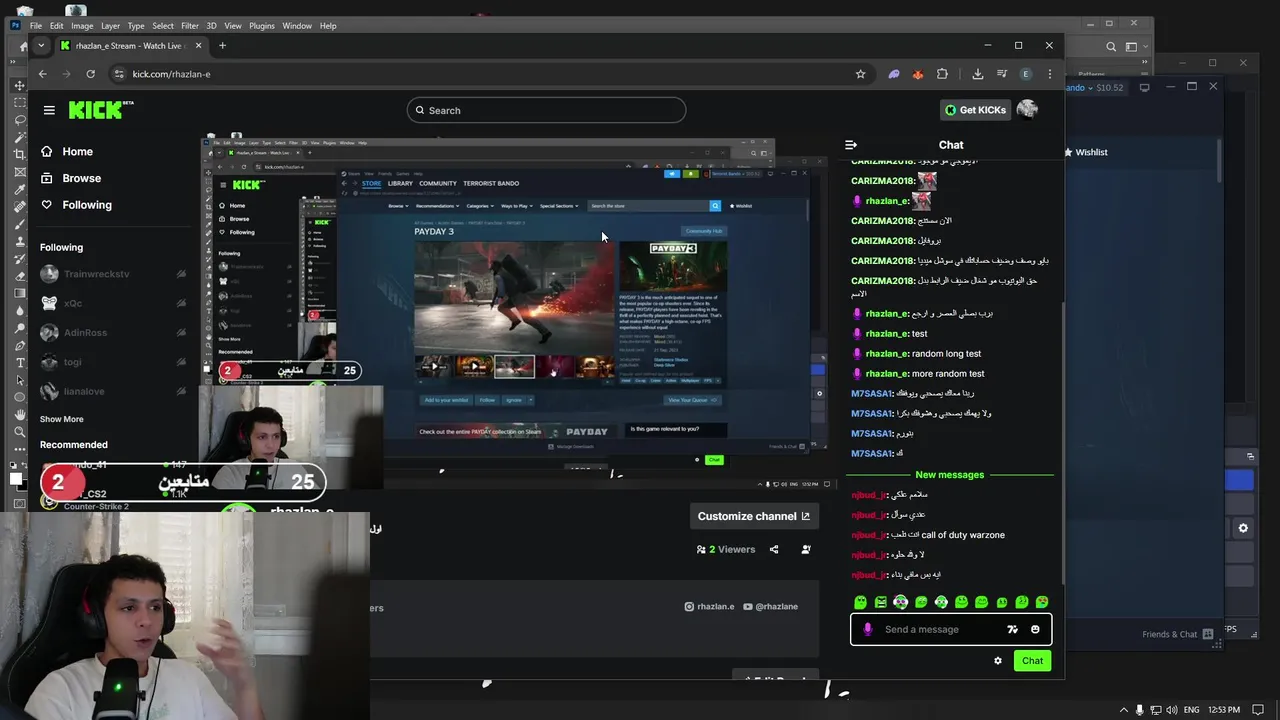This screenshot has height=720, width=1280.
Task: Click the Kick search field
Action: (x=546, y=110)
